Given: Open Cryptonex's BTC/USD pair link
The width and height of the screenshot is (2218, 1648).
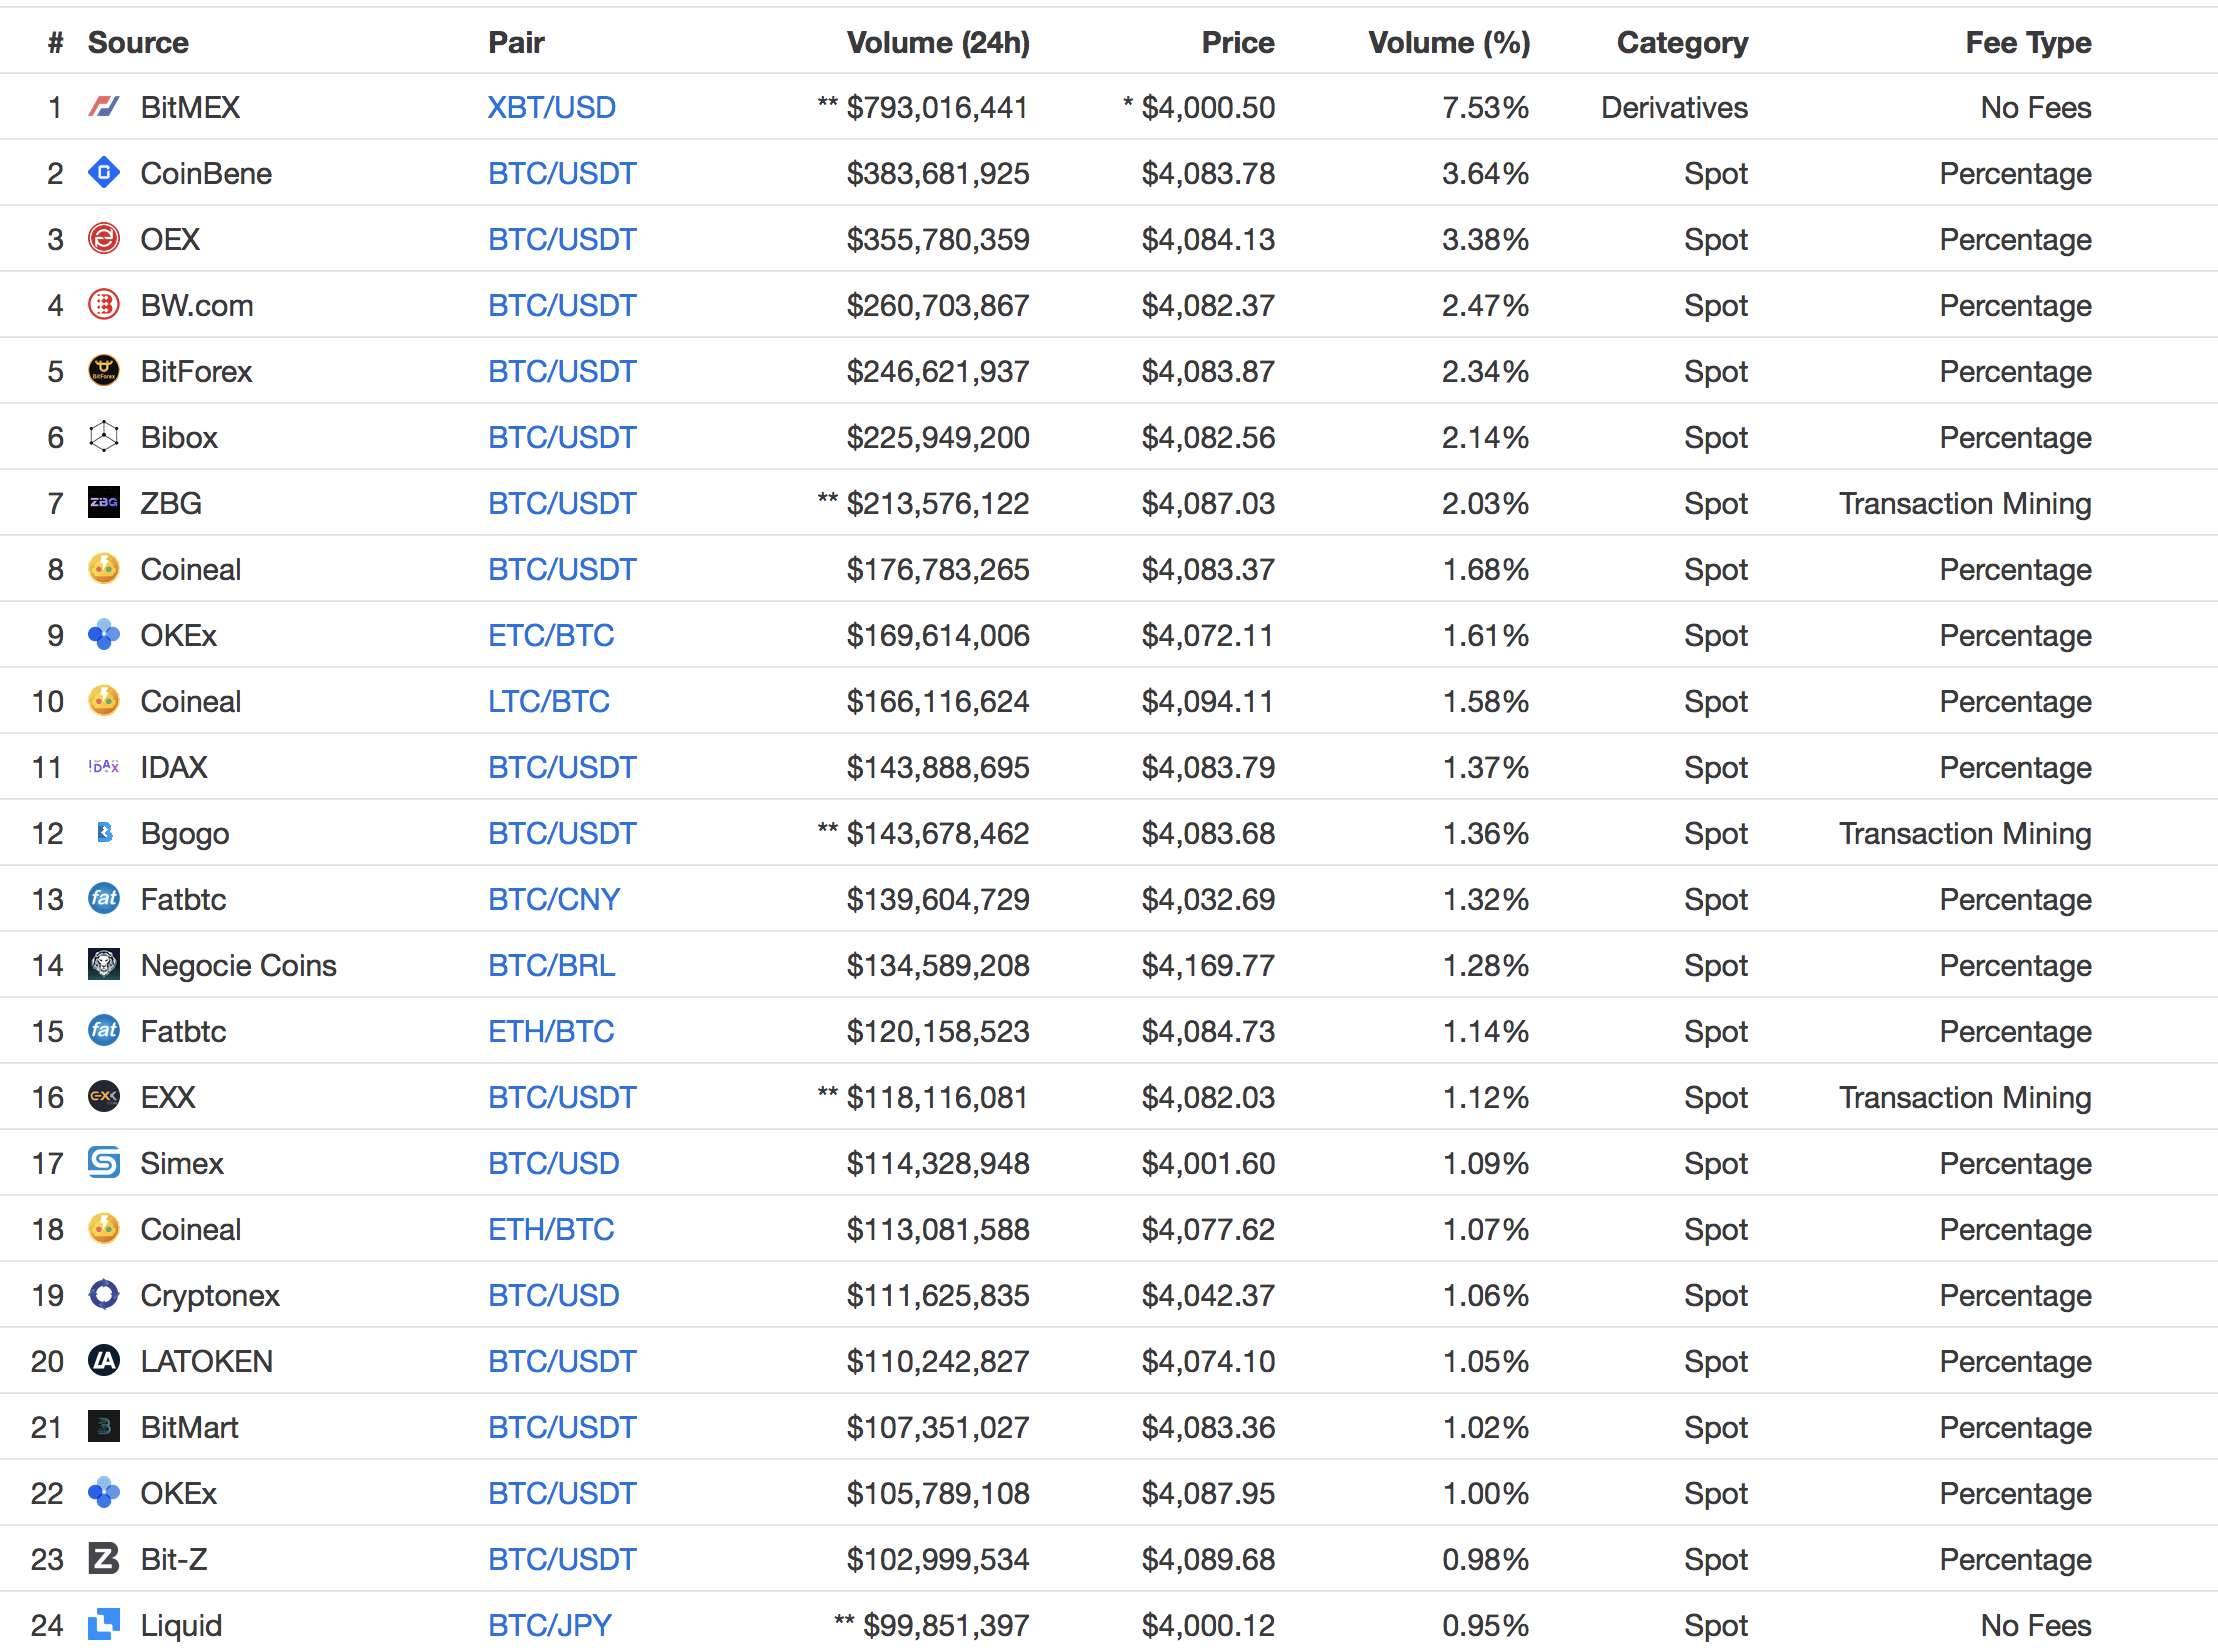Looking at the screenshot, I should click(x=554, y=1295).
